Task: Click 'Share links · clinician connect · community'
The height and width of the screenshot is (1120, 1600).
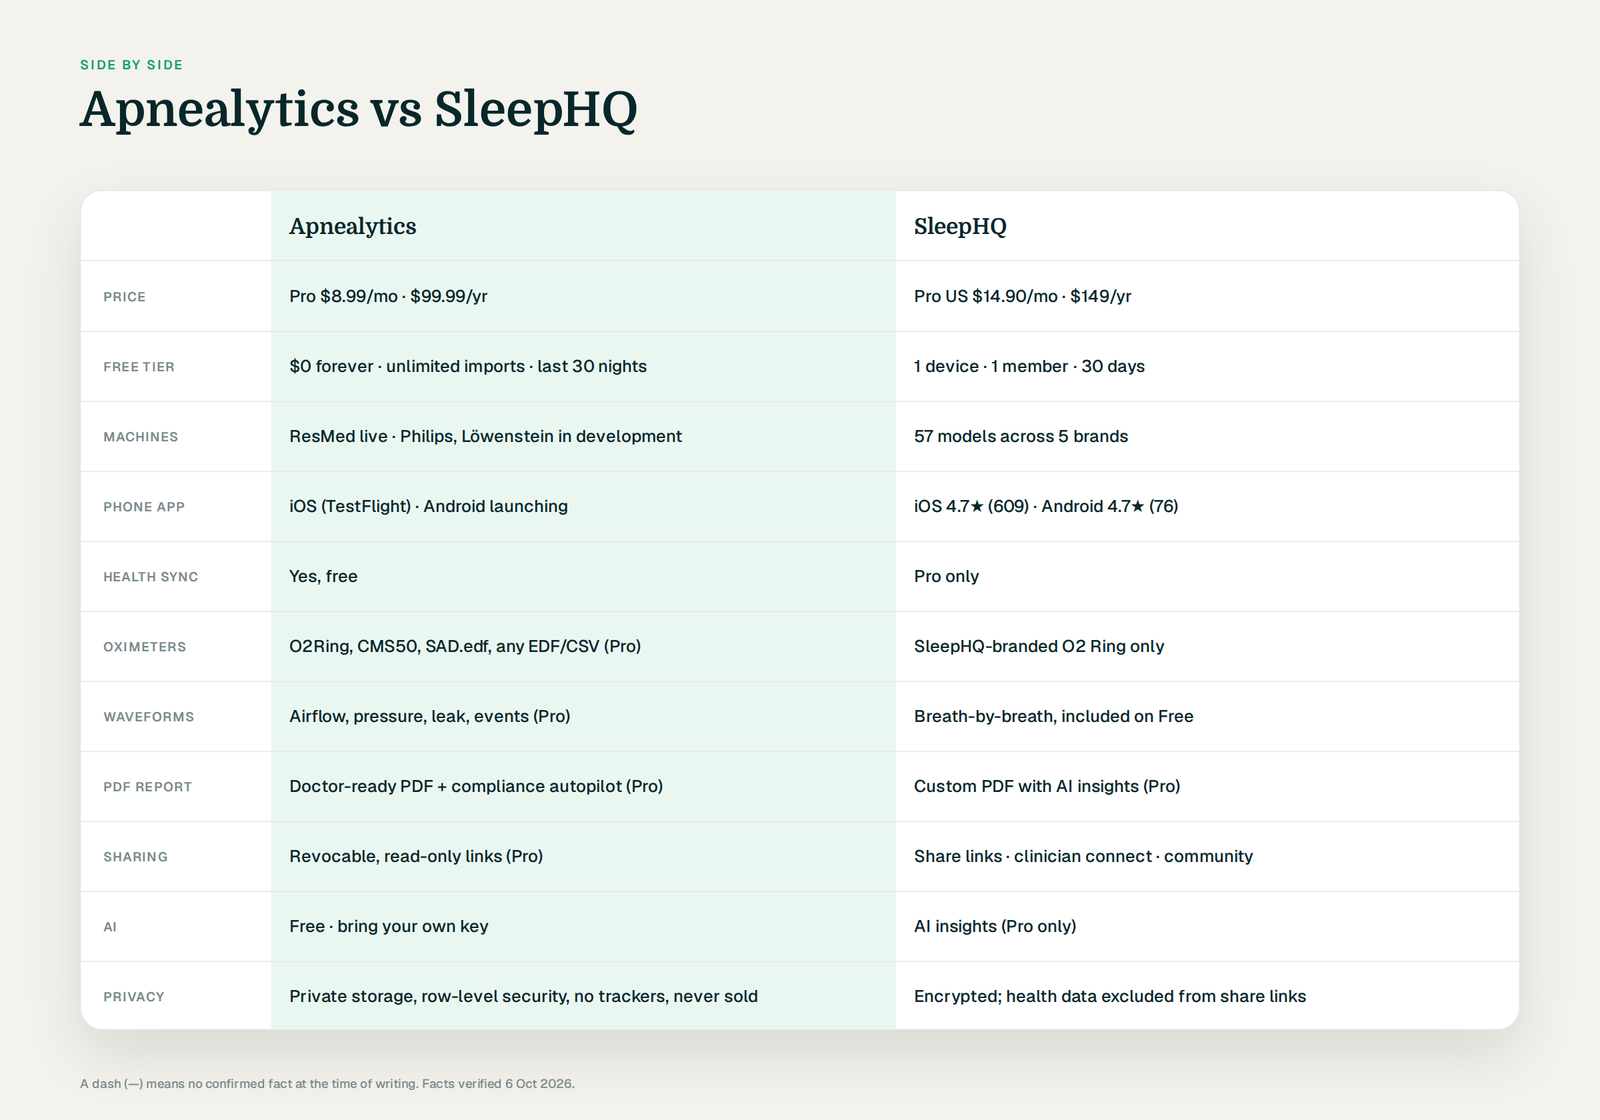Action: point(1083,856)
